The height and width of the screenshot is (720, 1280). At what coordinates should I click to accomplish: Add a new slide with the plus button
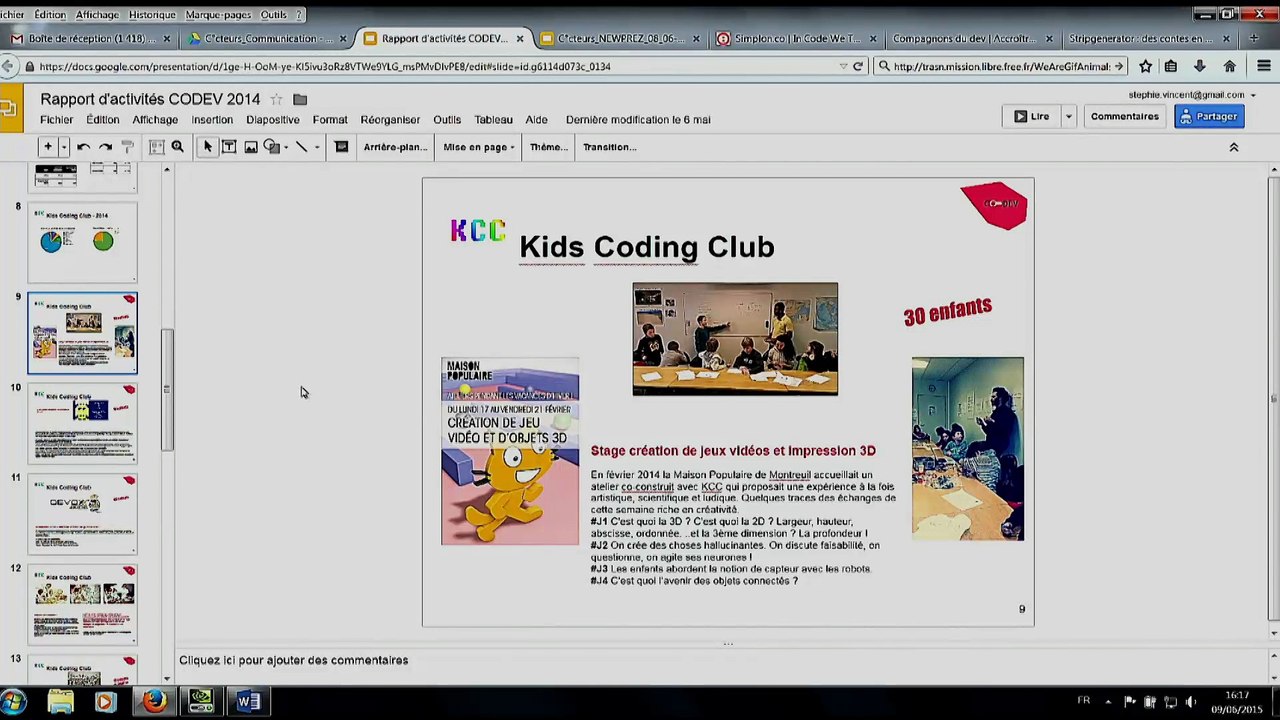click(x=47, y=147)
